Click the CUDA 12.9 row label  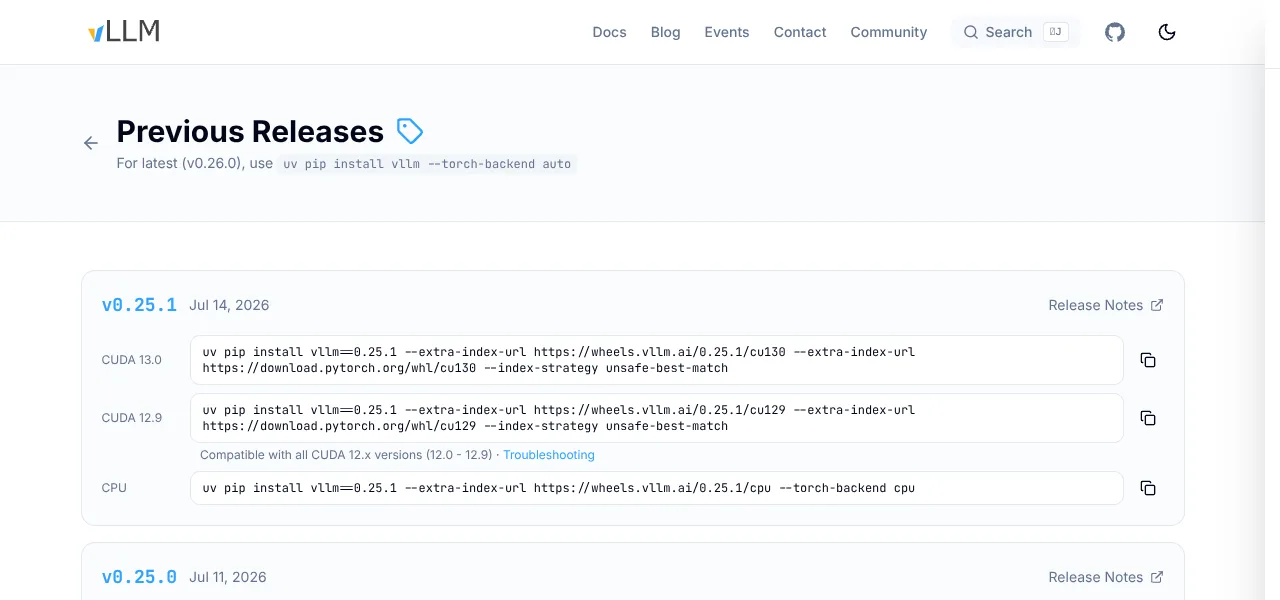[131, 418]
